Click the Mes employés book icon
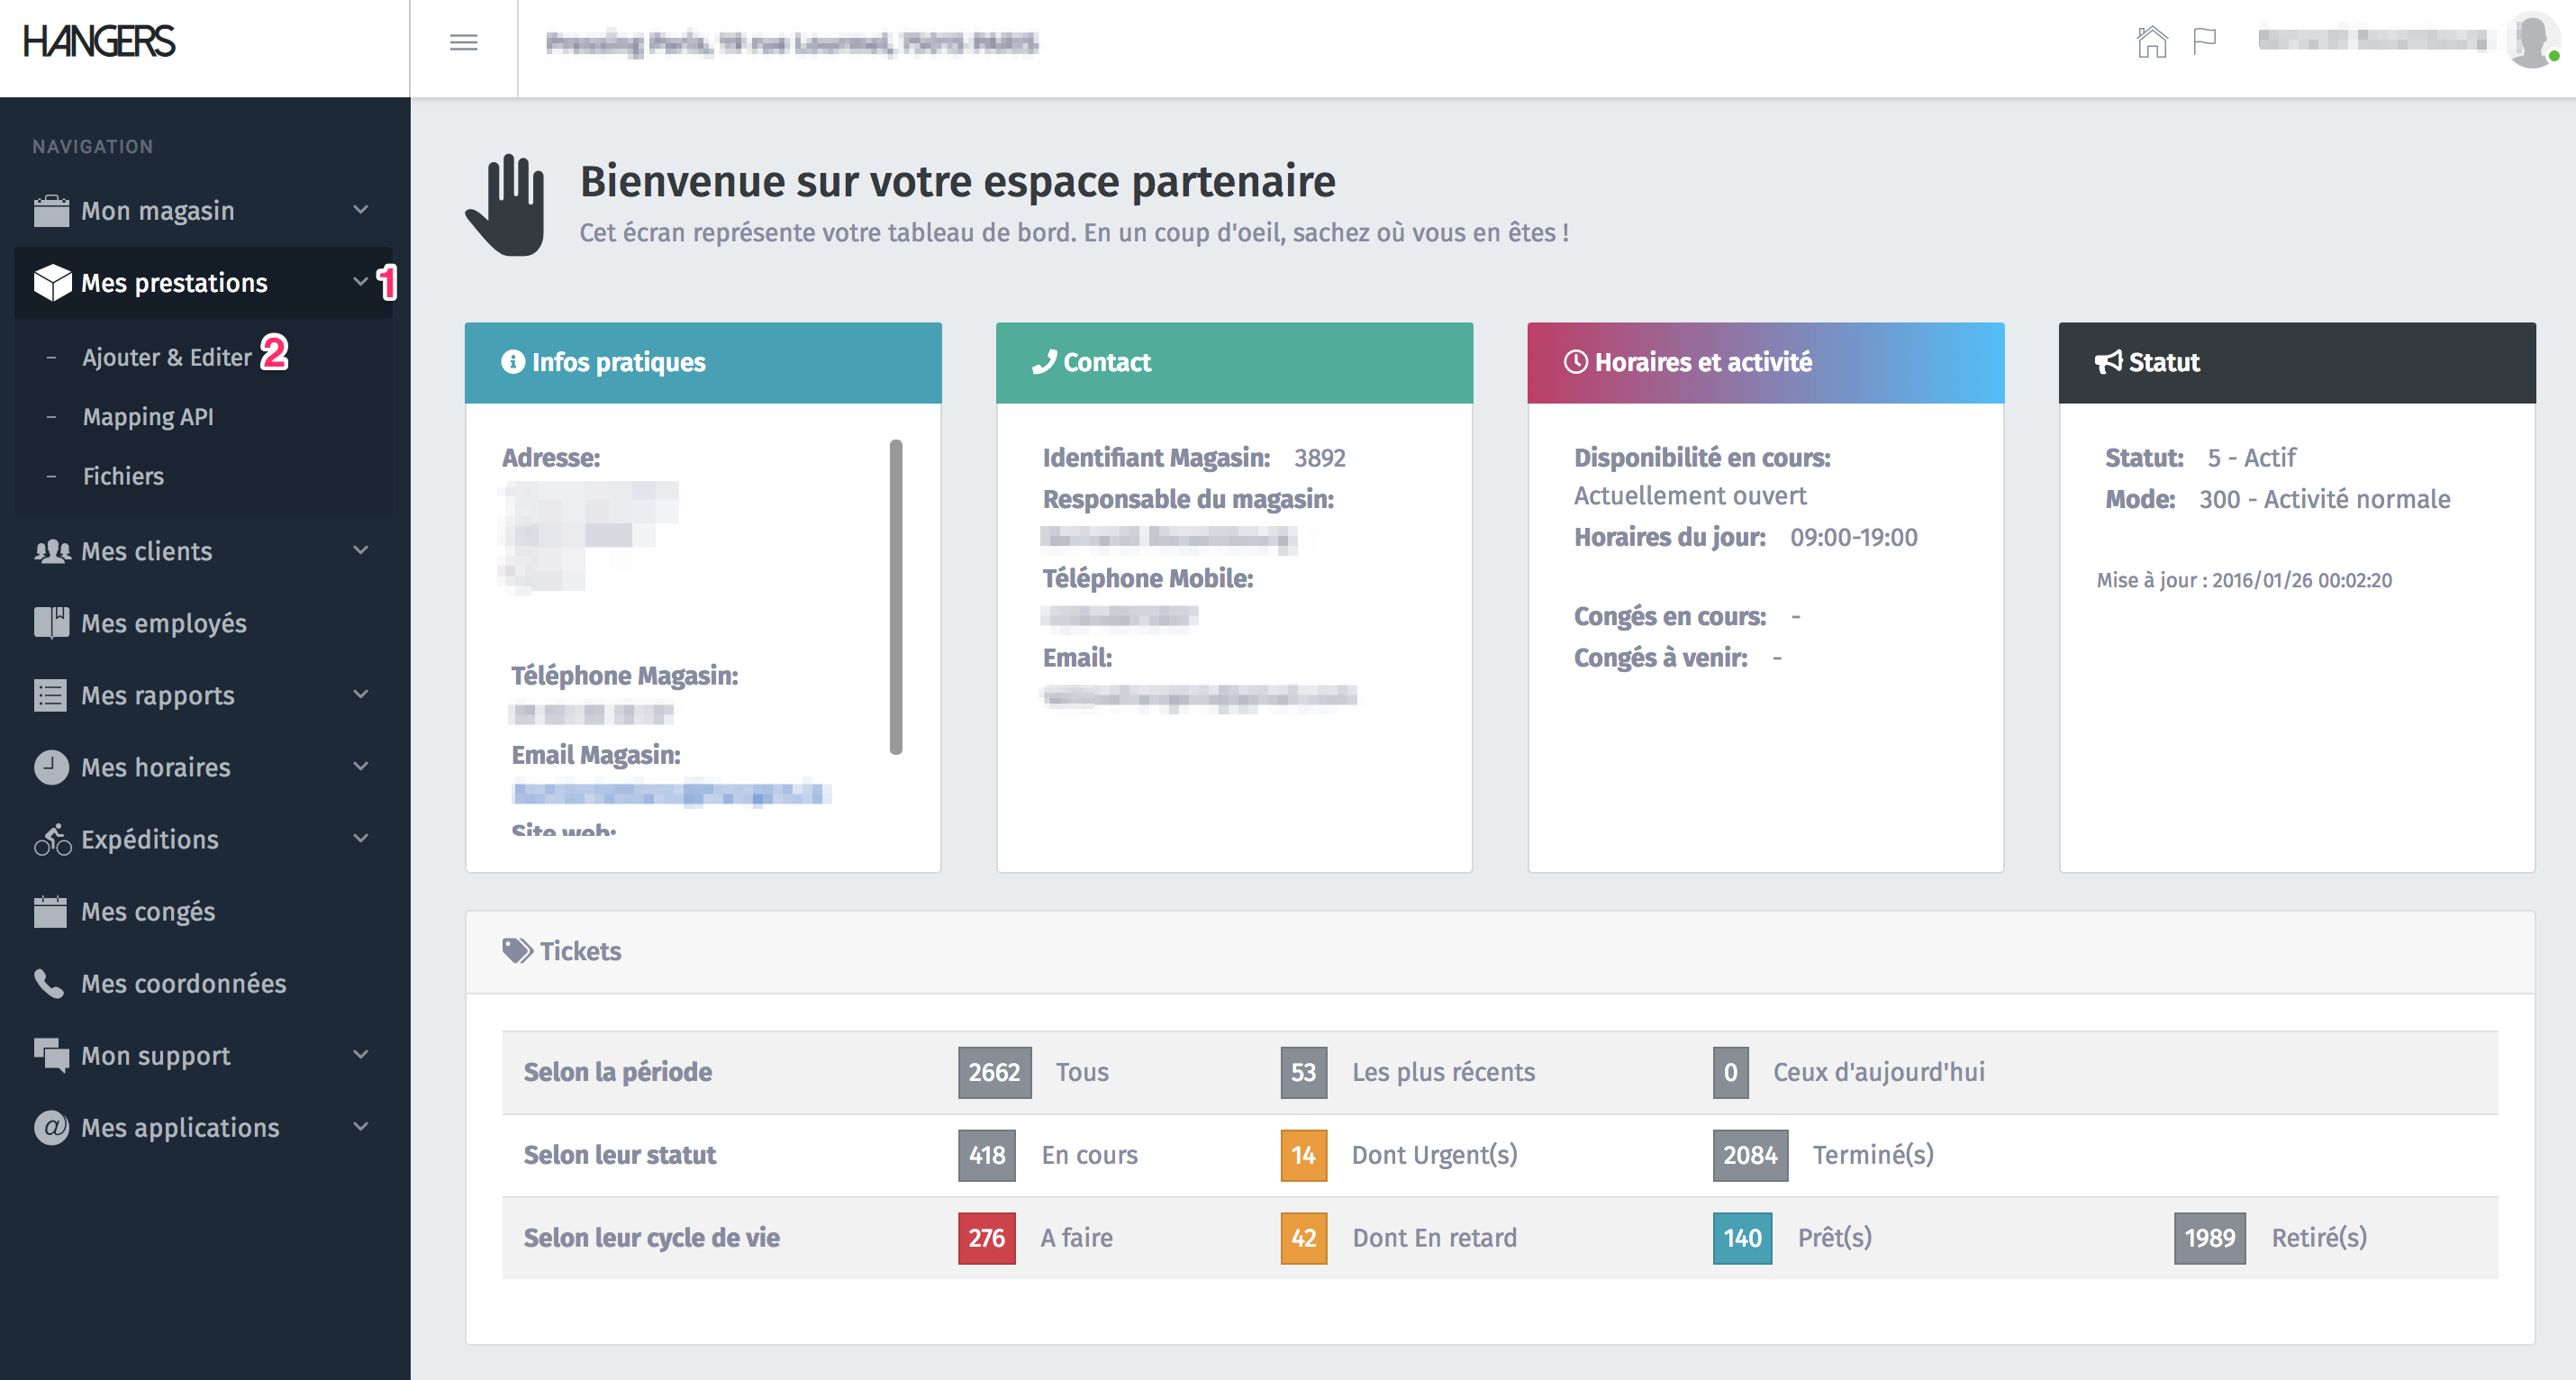The width and height of the screenshot is (2576, 1380). [51, 623]
